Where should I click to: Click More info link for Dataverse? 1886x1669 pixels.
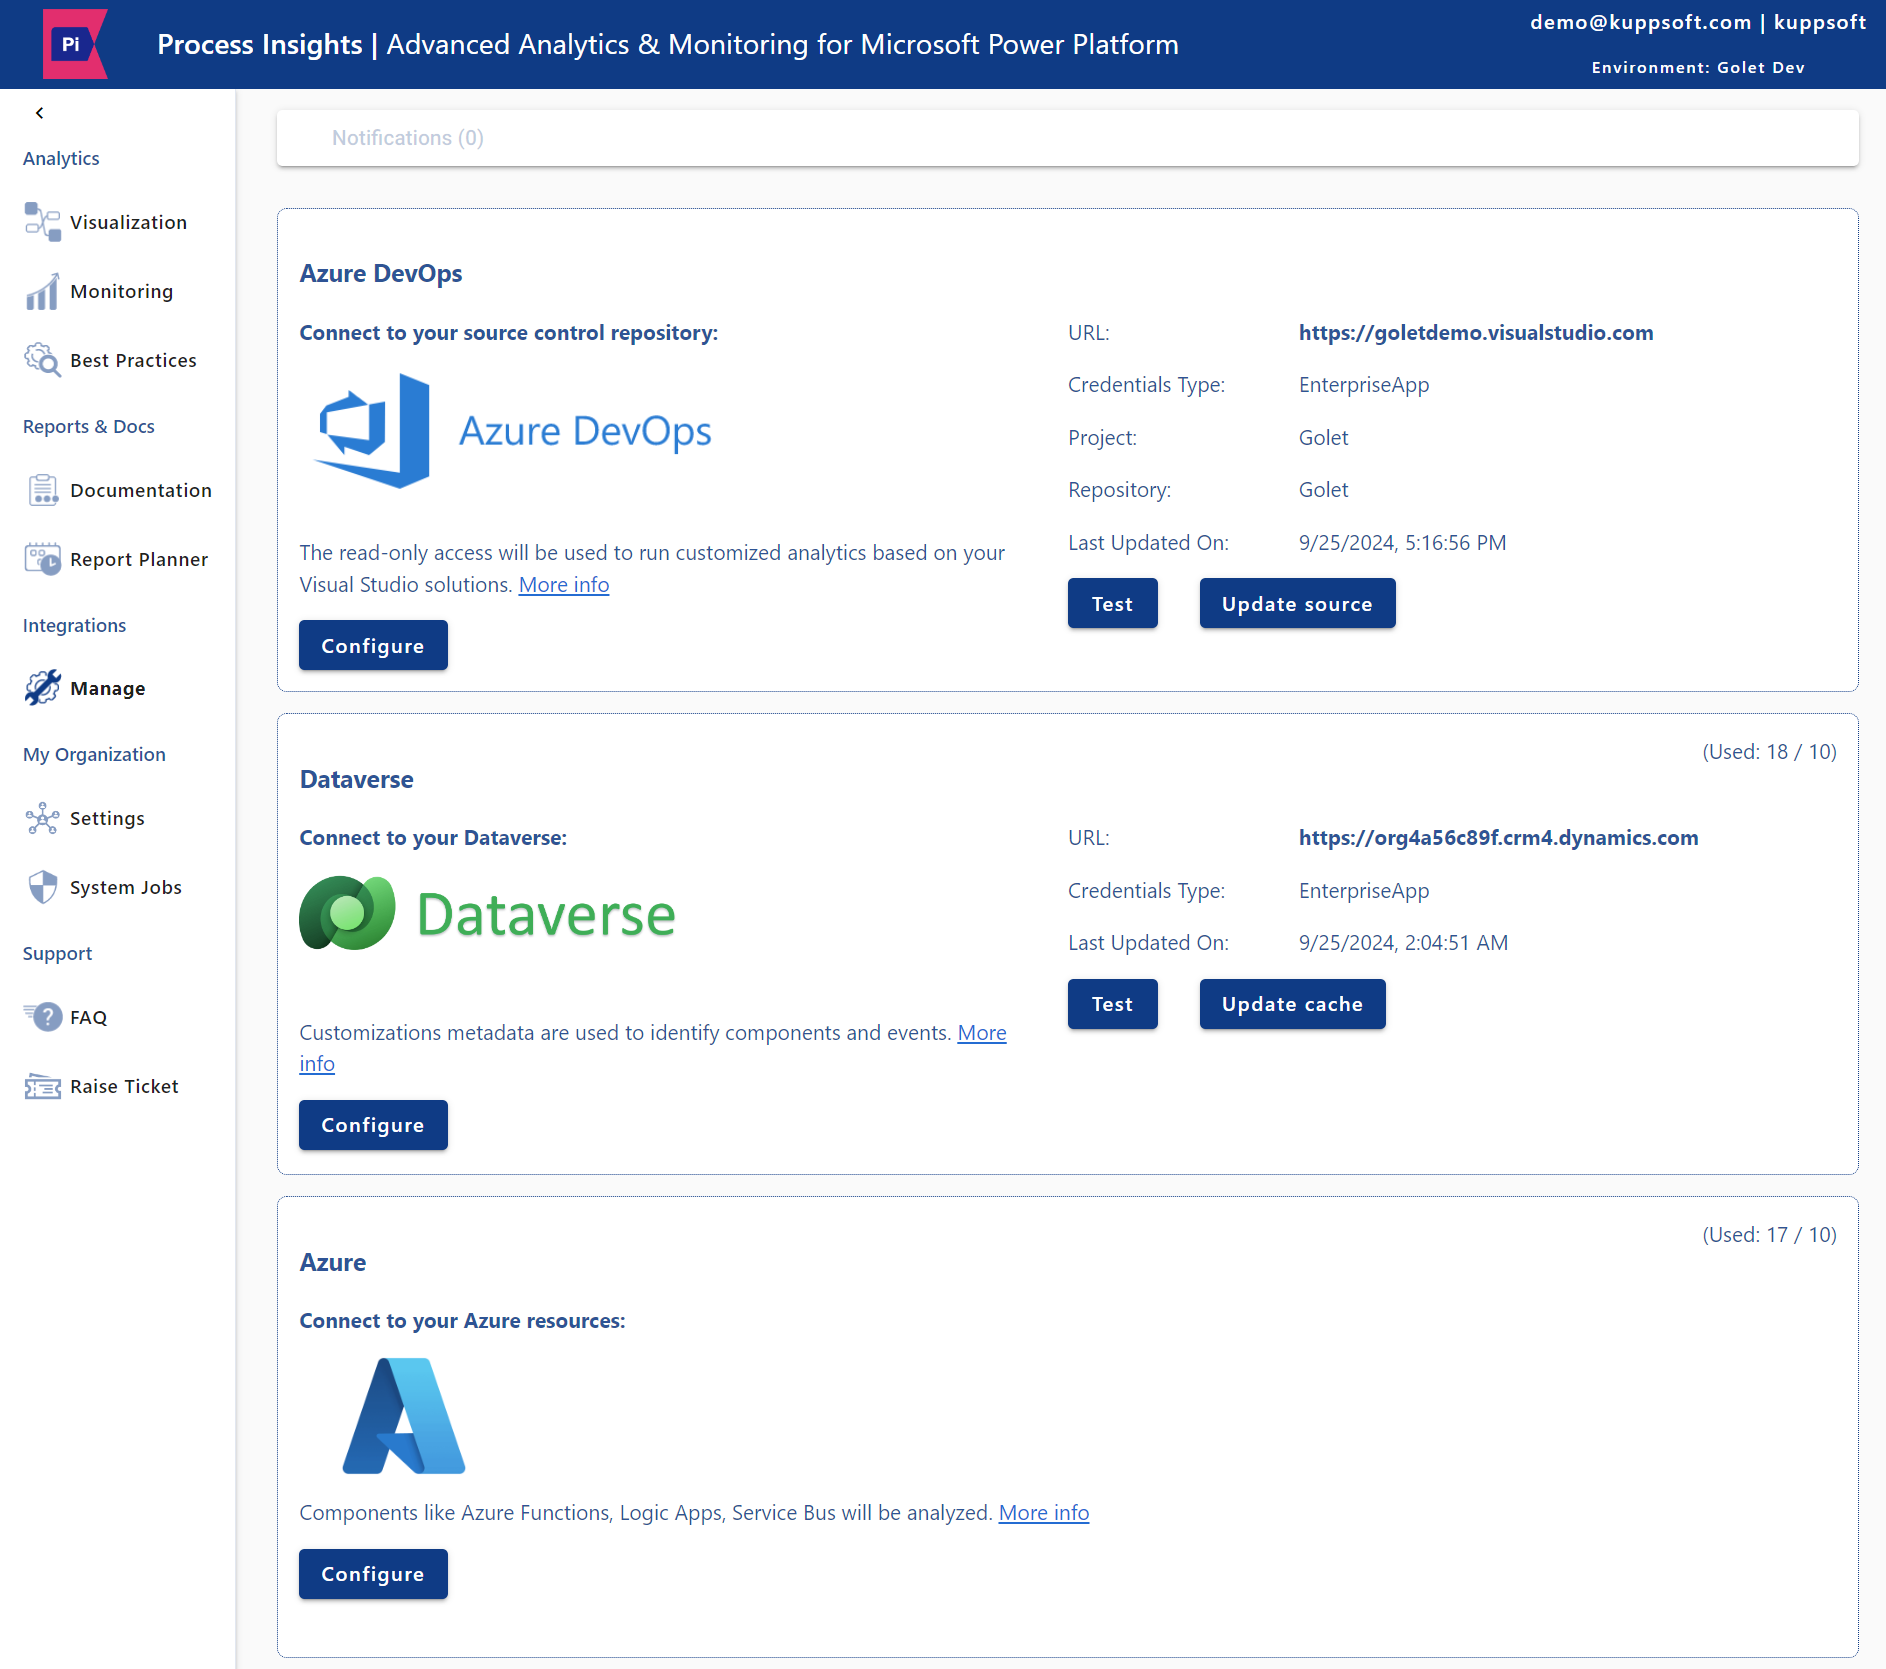[982, 1033]
